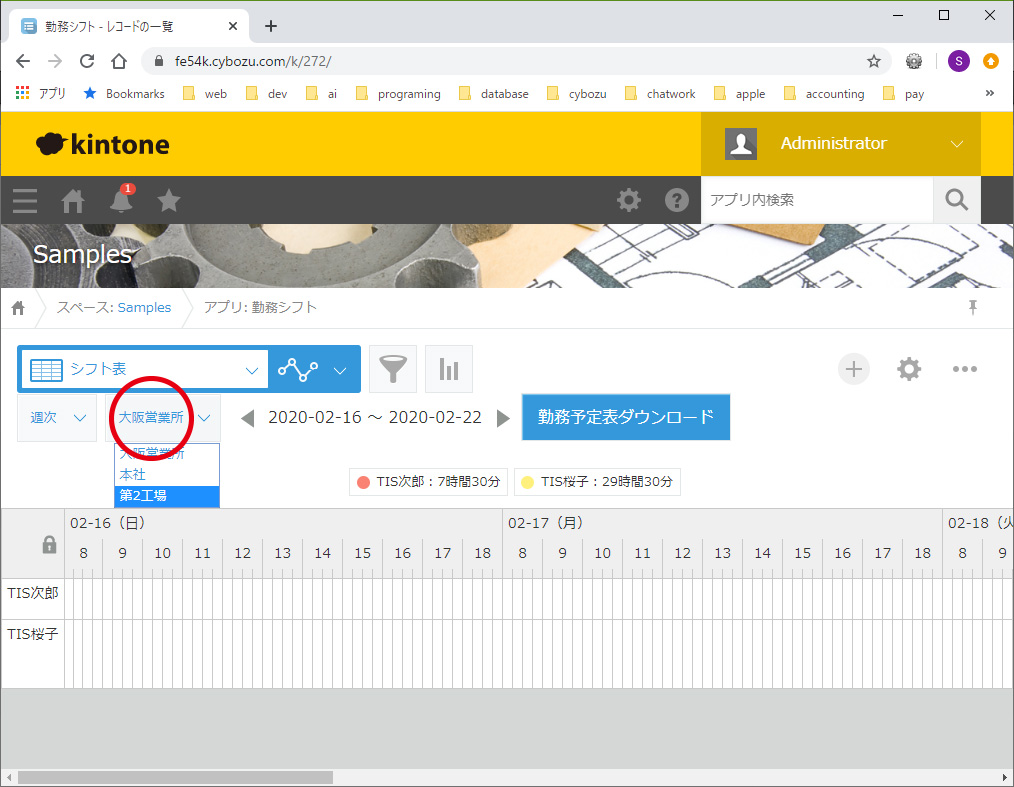Click the 勤務シフト browser tab
This screenshot has width=1014, height=787.
[129, 27]
